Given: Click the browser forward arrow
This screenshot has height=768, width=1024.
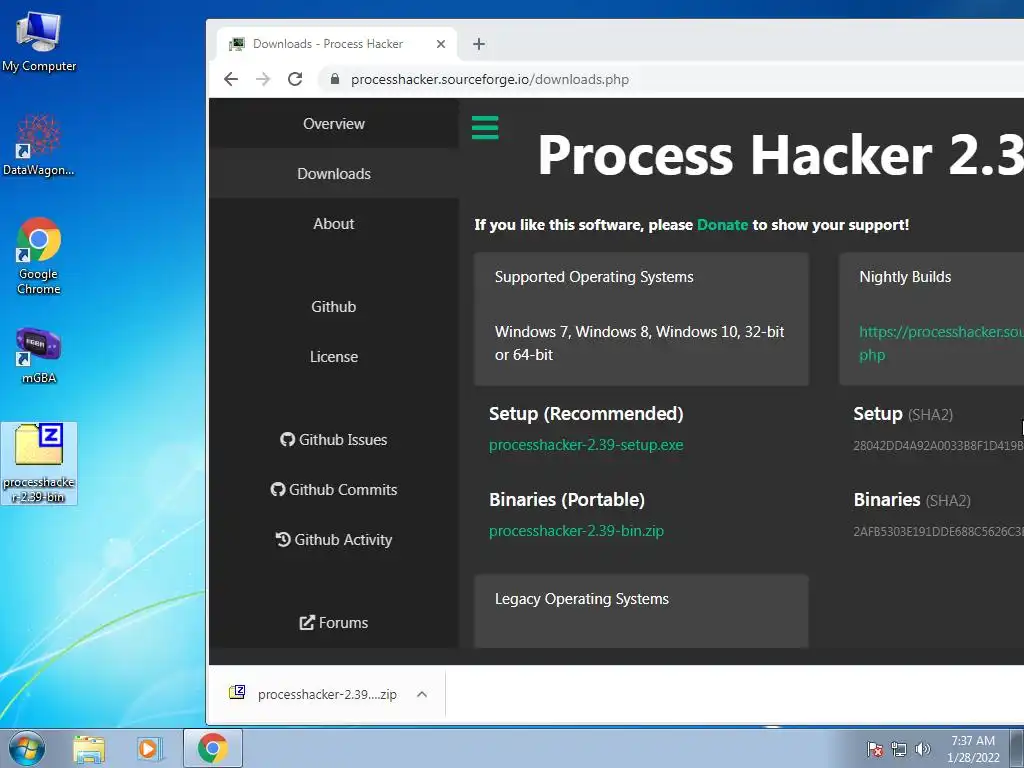Looking at the screenshot, I should 263,79.
